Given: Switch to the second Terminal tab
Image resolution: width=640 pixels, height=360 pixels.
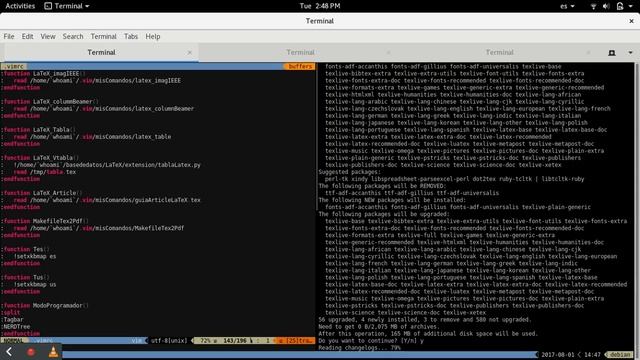Looking at the screenshot, I should click(300, 52).
